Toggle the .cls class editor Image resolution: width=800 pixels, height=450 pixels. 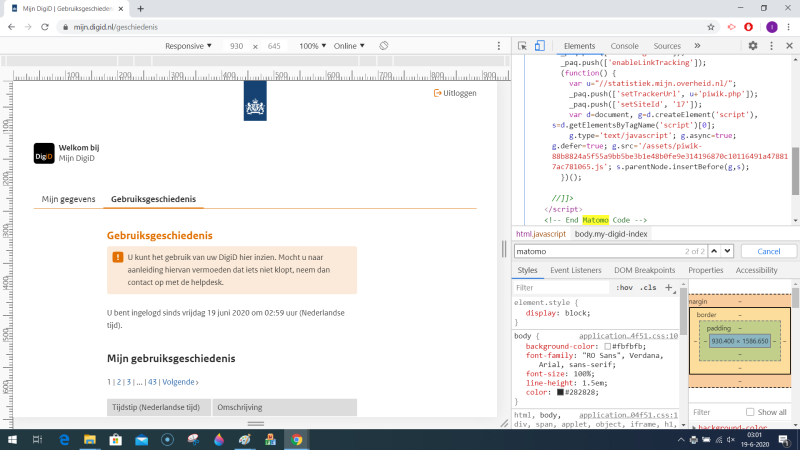pos(648,287)
